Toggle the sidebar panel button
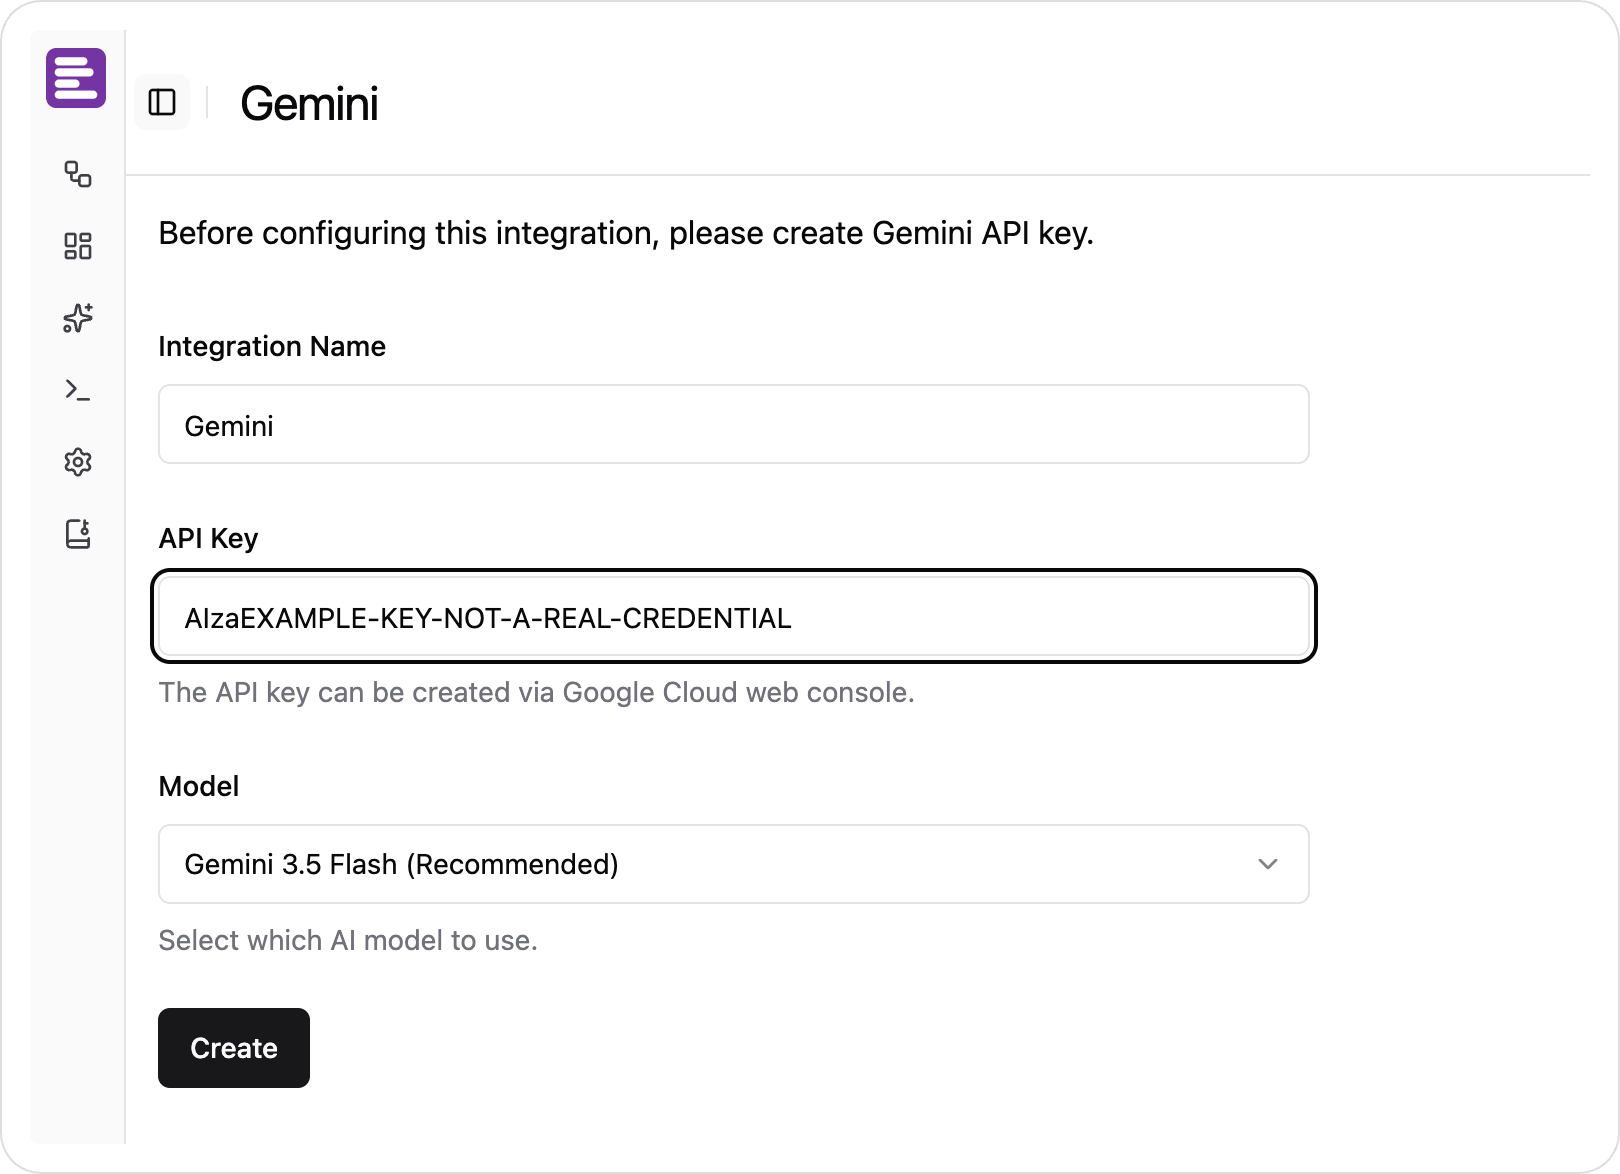This screenshot has width=1620, height=1174. 162,102
